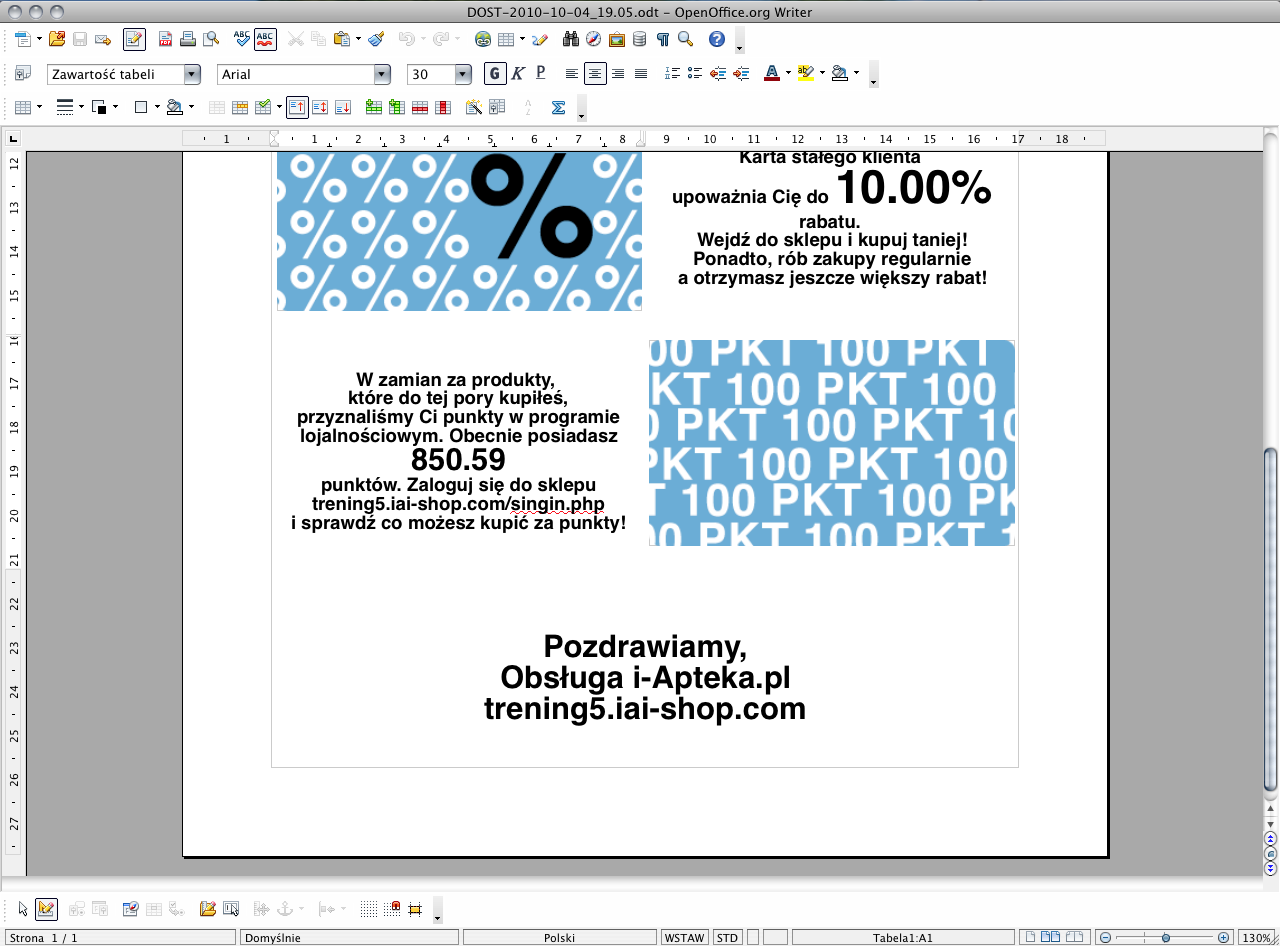Click the vertical scrollbar thumb

click(x=1270, y=620)
